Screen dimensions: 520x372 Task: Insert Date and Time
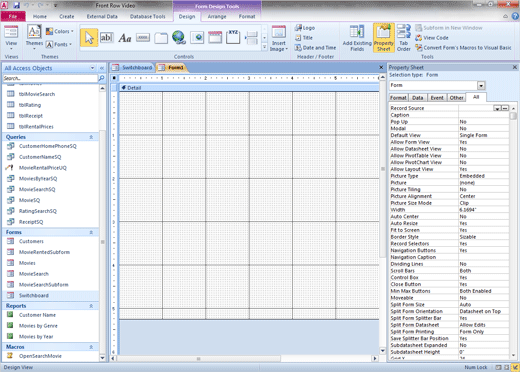(x=315, y=48)
